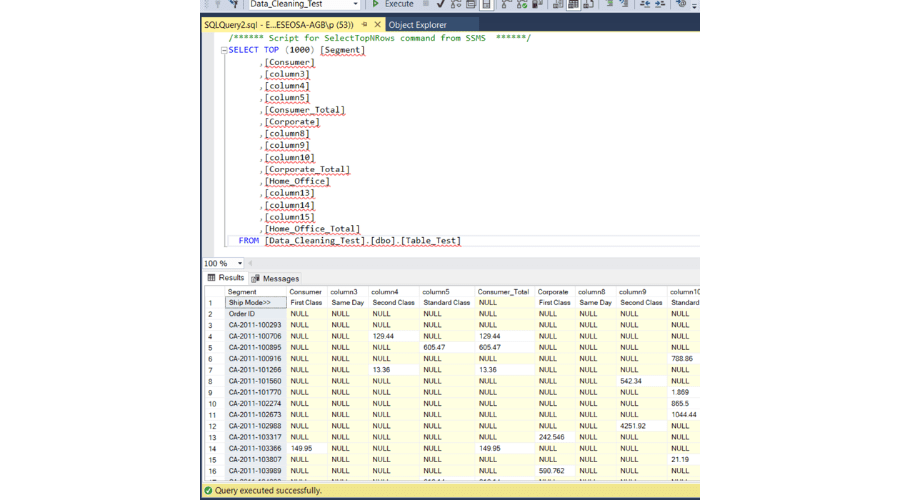
Task: Toggle IntelliSense Enabled icon
Action: [x=486, y=3]
